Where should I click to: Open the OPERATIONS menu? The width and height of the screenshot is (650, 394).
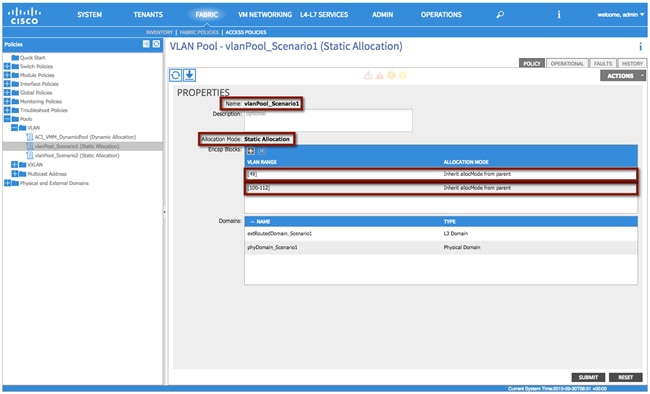click(441, 15)
